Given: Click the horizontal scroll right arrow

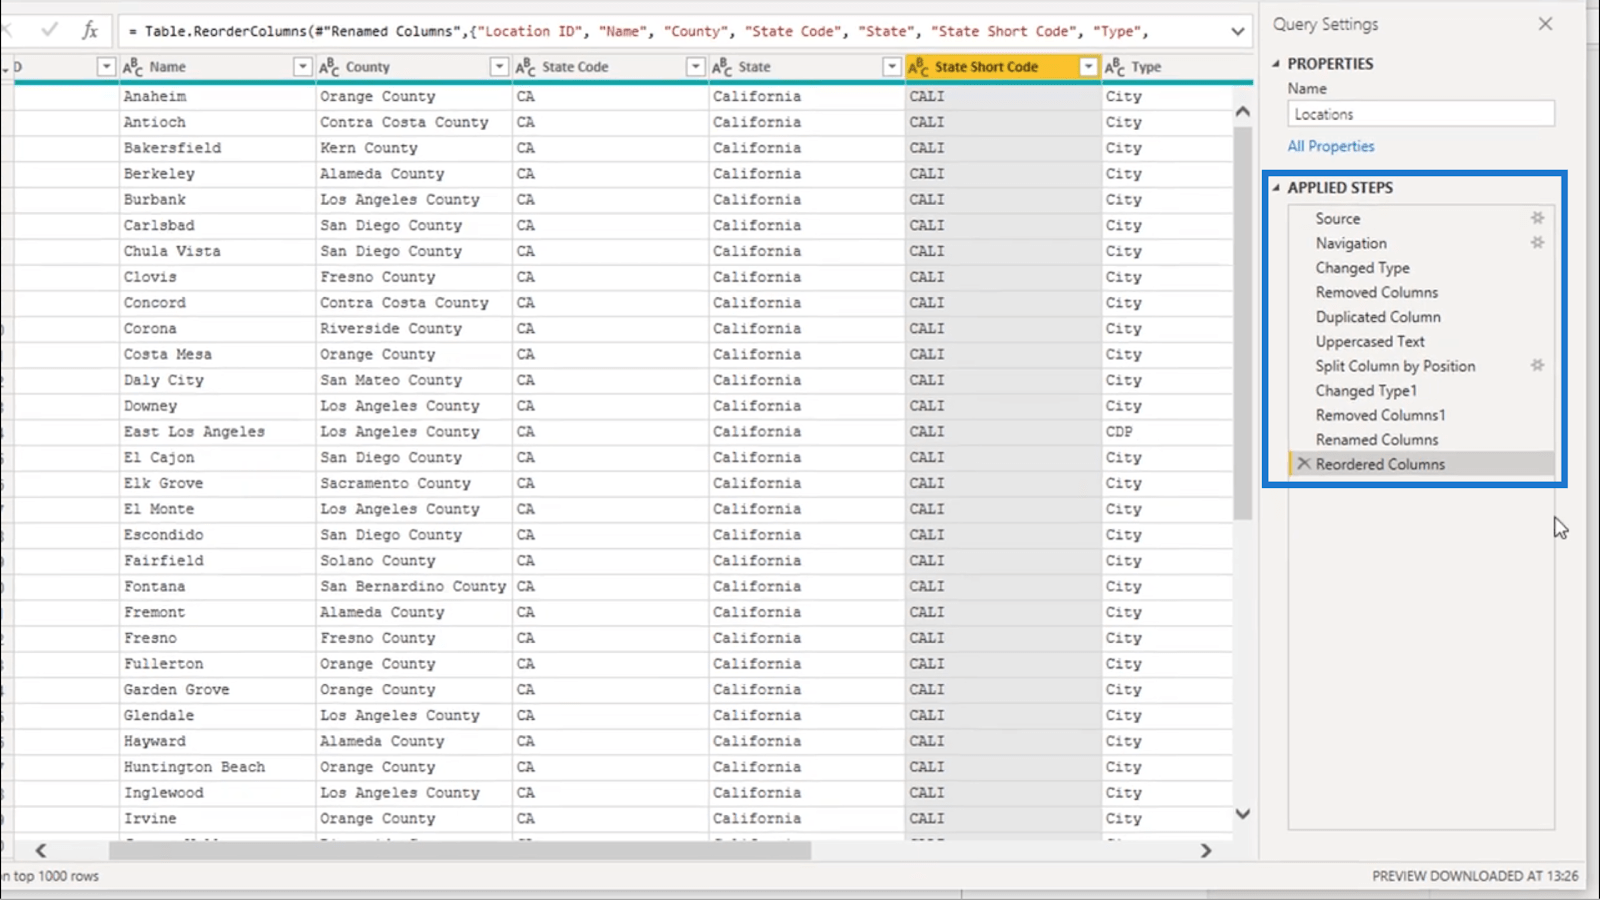Looking at the screenshot, I should [1206, 850].
